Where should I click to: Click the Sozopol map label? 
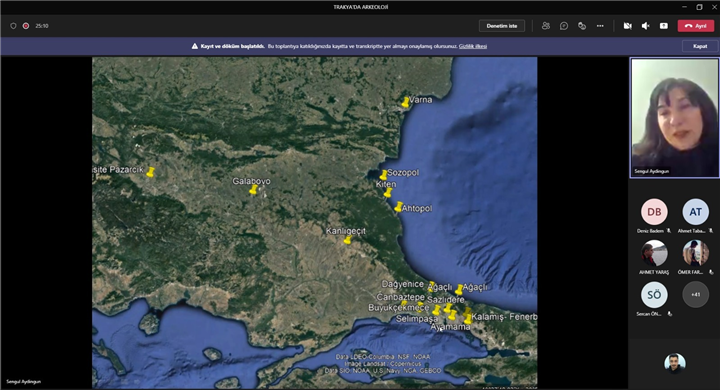point(403,173)
